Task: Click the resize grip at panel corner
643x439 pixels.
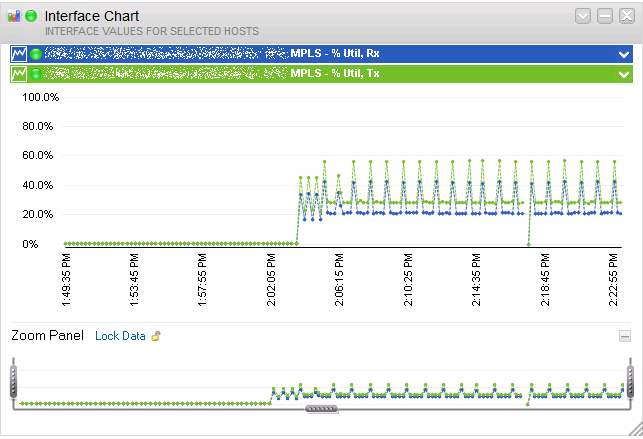Action: (x=636, y=429)
